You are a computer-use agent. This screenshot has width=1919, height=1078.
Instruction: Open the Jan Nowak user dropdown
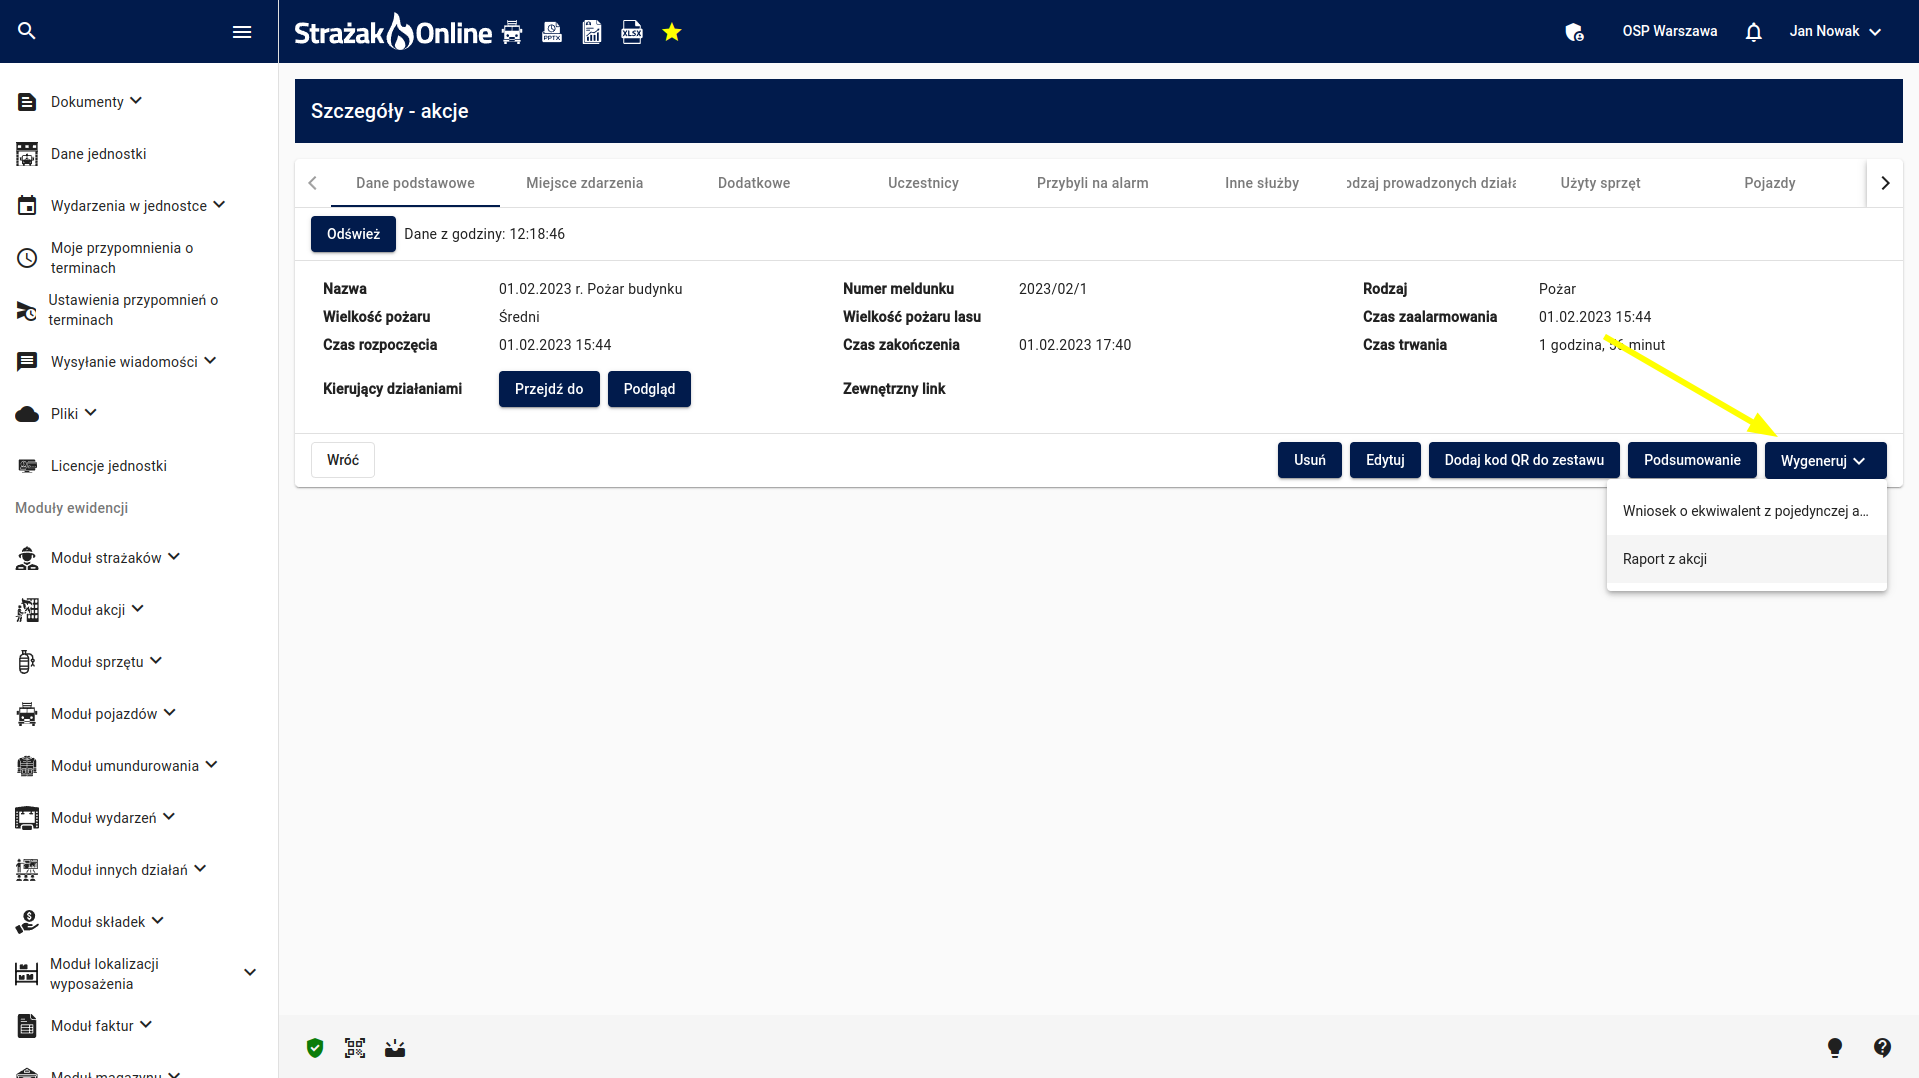[x=1835, y=32]
